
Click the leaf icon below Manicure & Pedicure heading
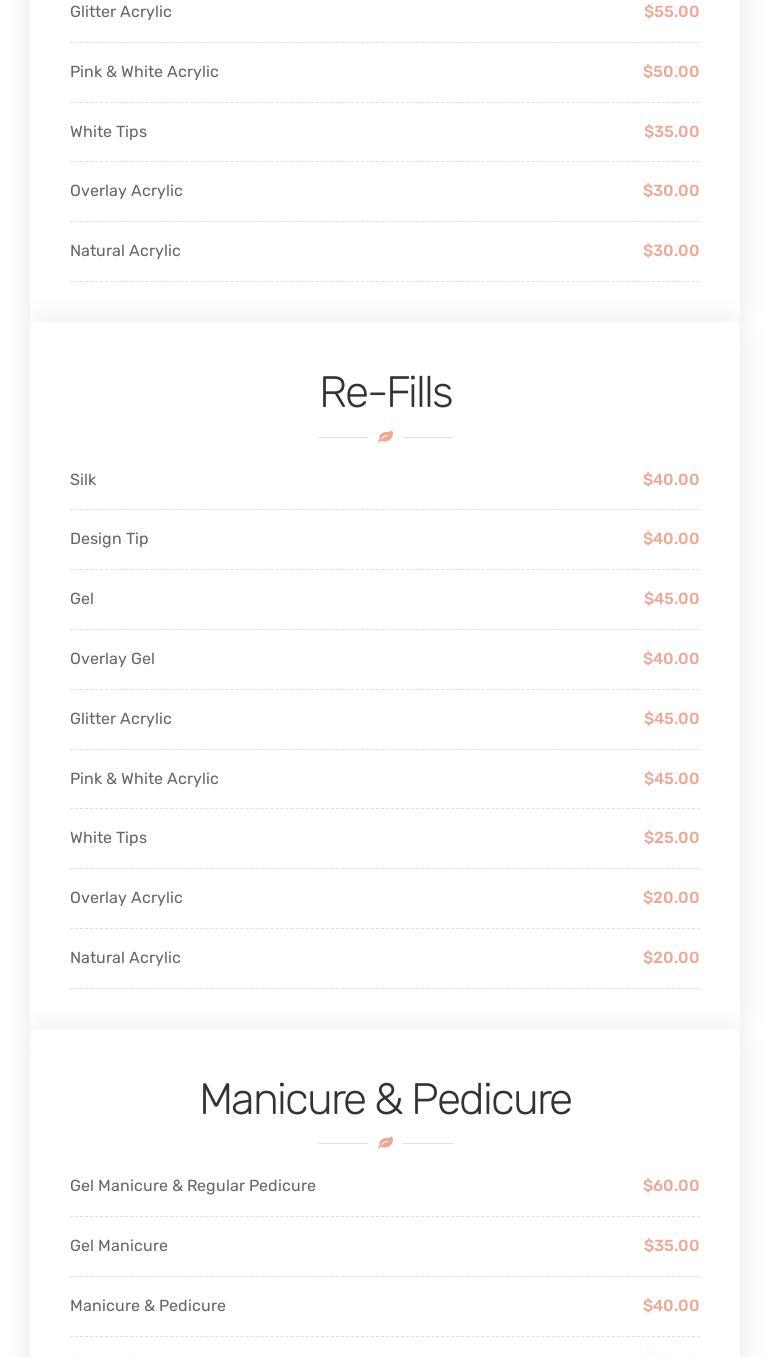point(385,1143)
